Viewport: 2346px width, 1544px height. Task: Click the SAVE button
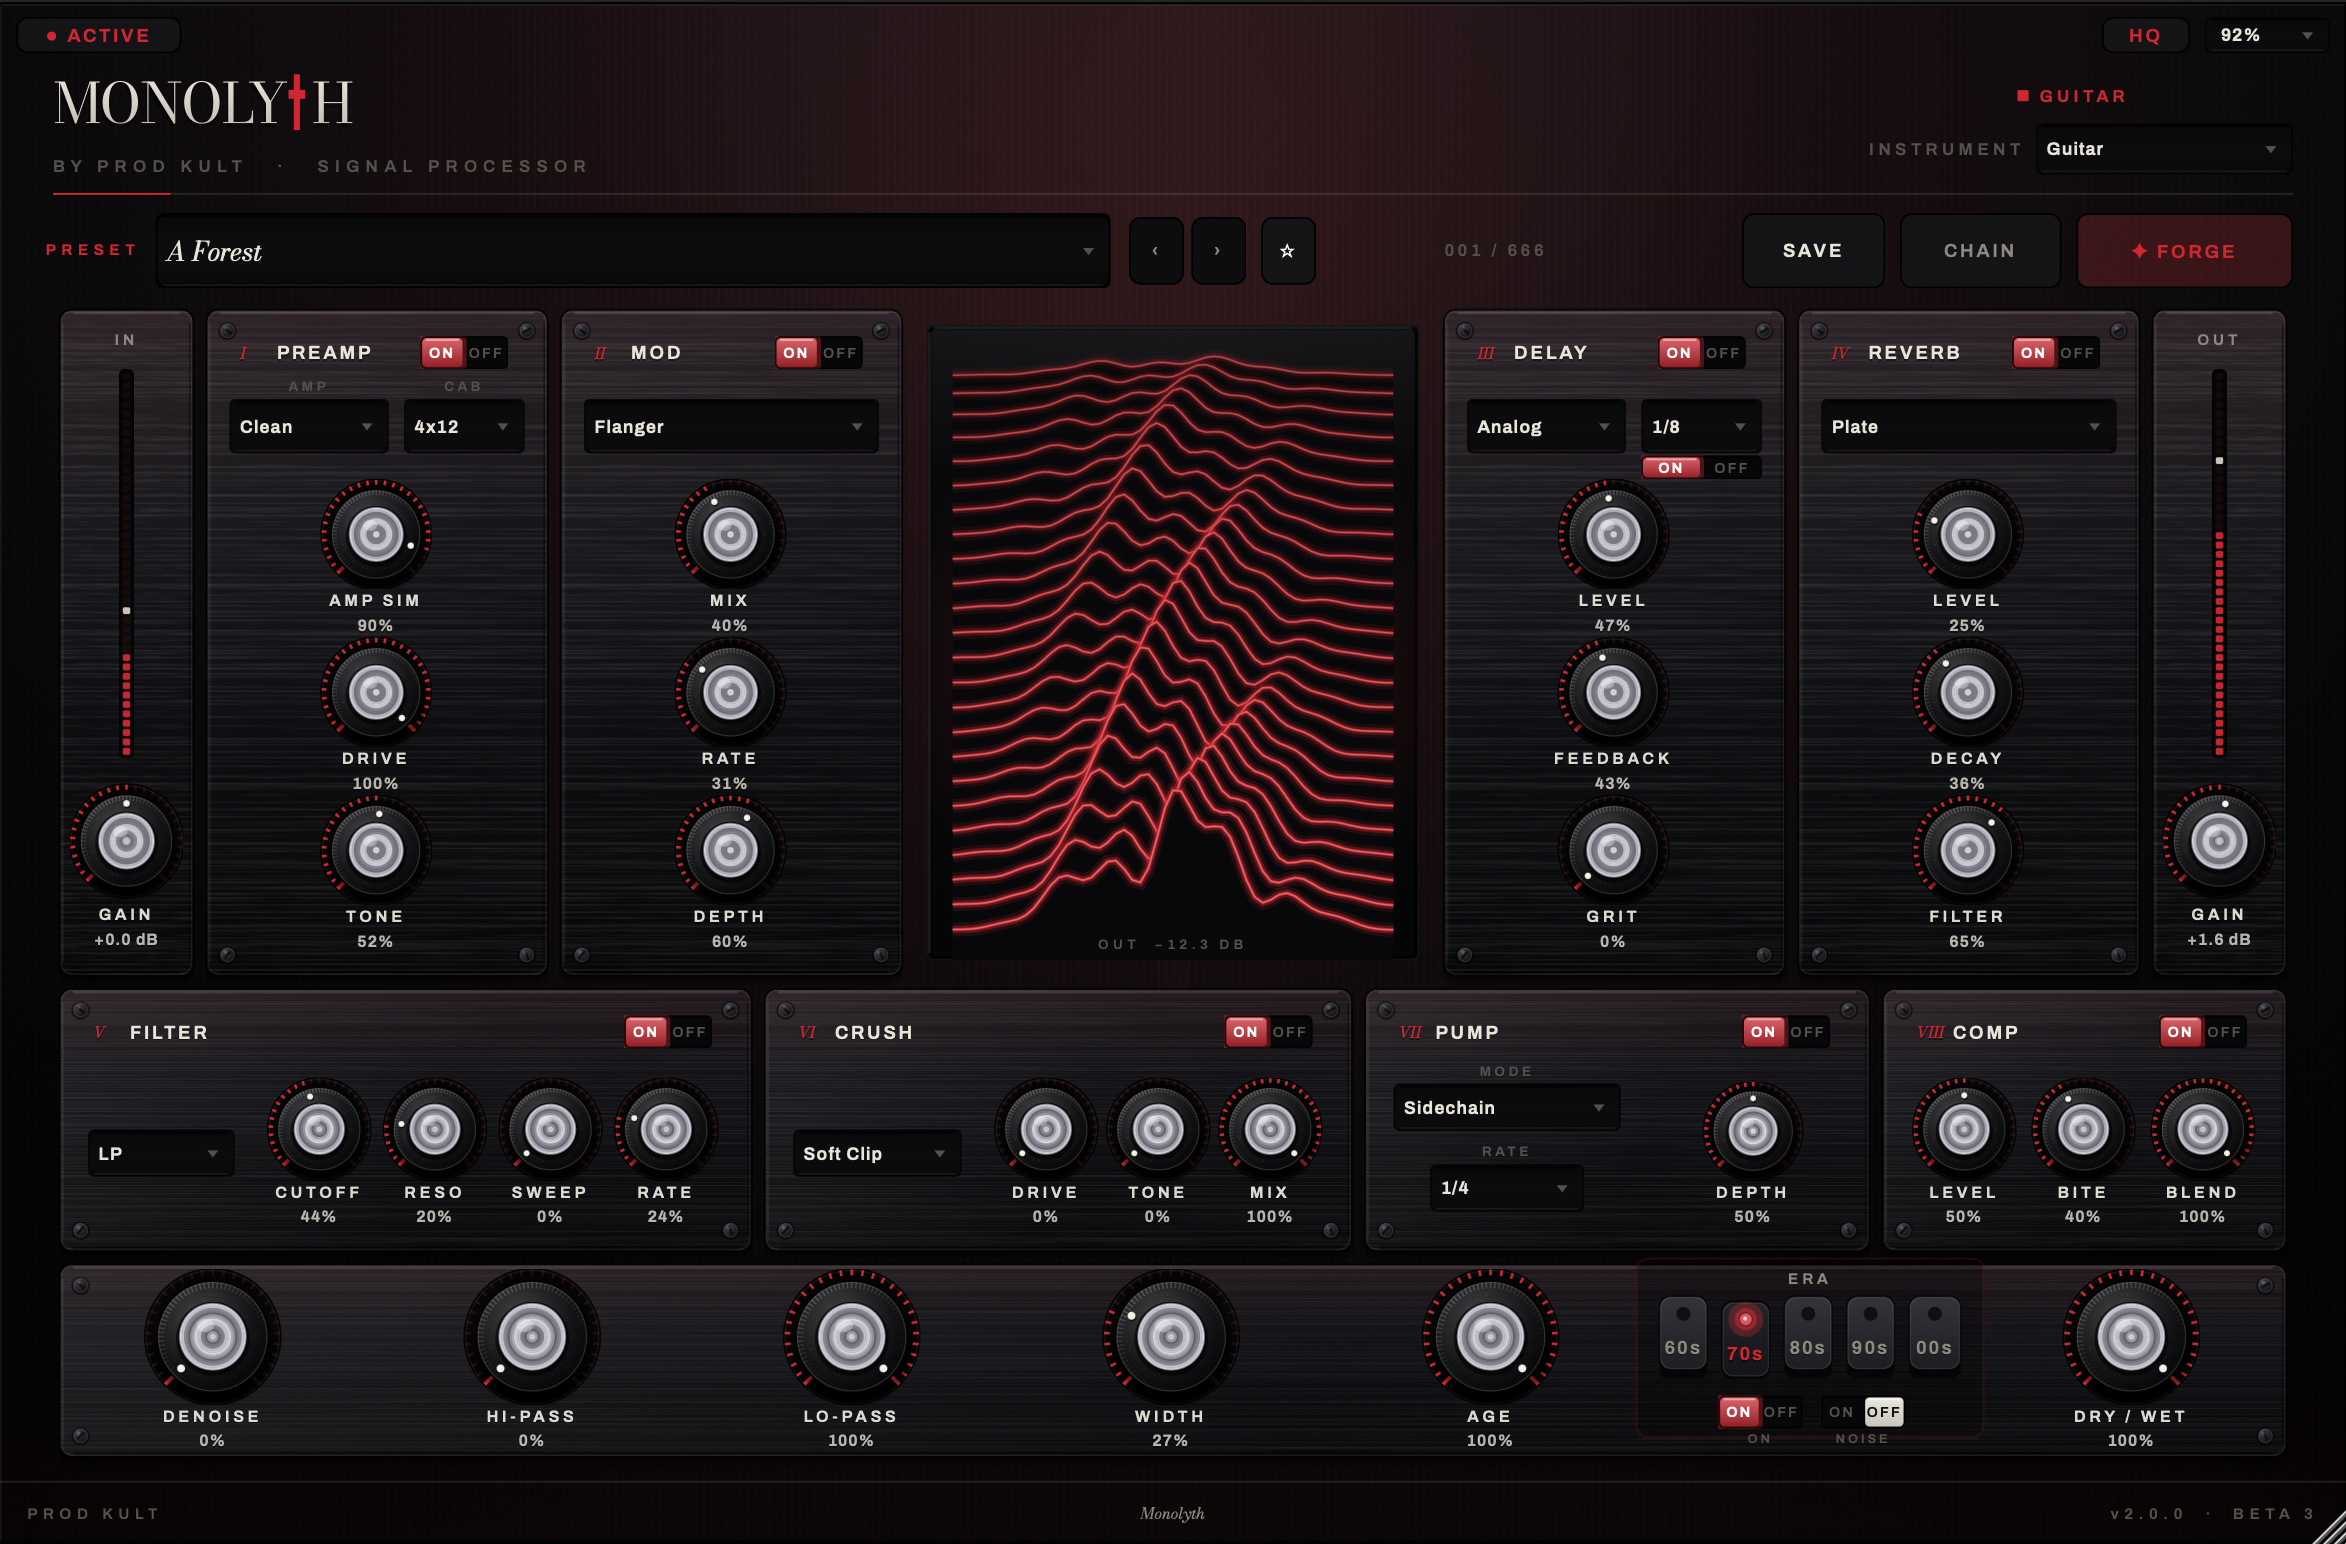[1812, 251]
